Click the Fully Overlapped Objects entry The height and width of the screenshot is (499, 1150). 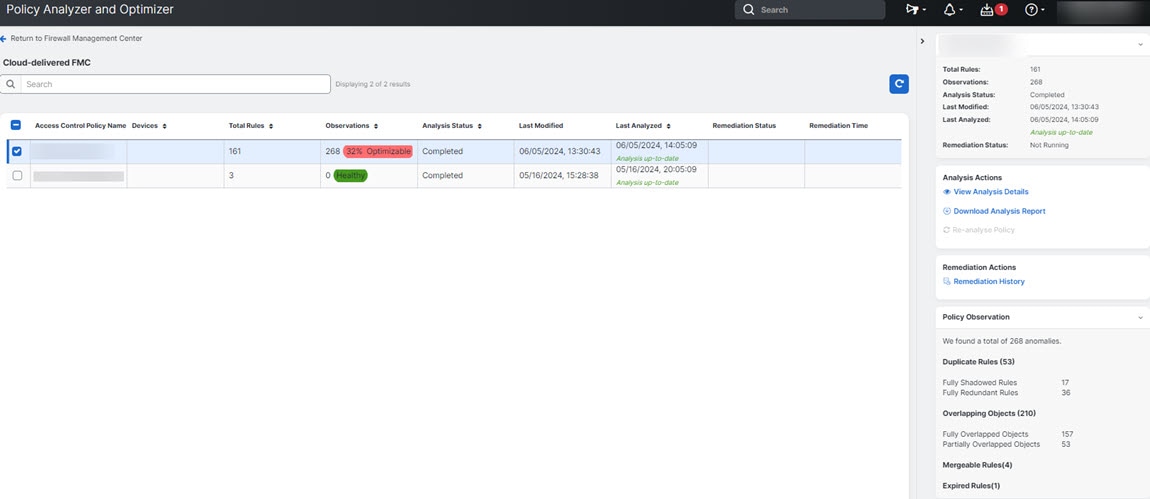(985, 434)
